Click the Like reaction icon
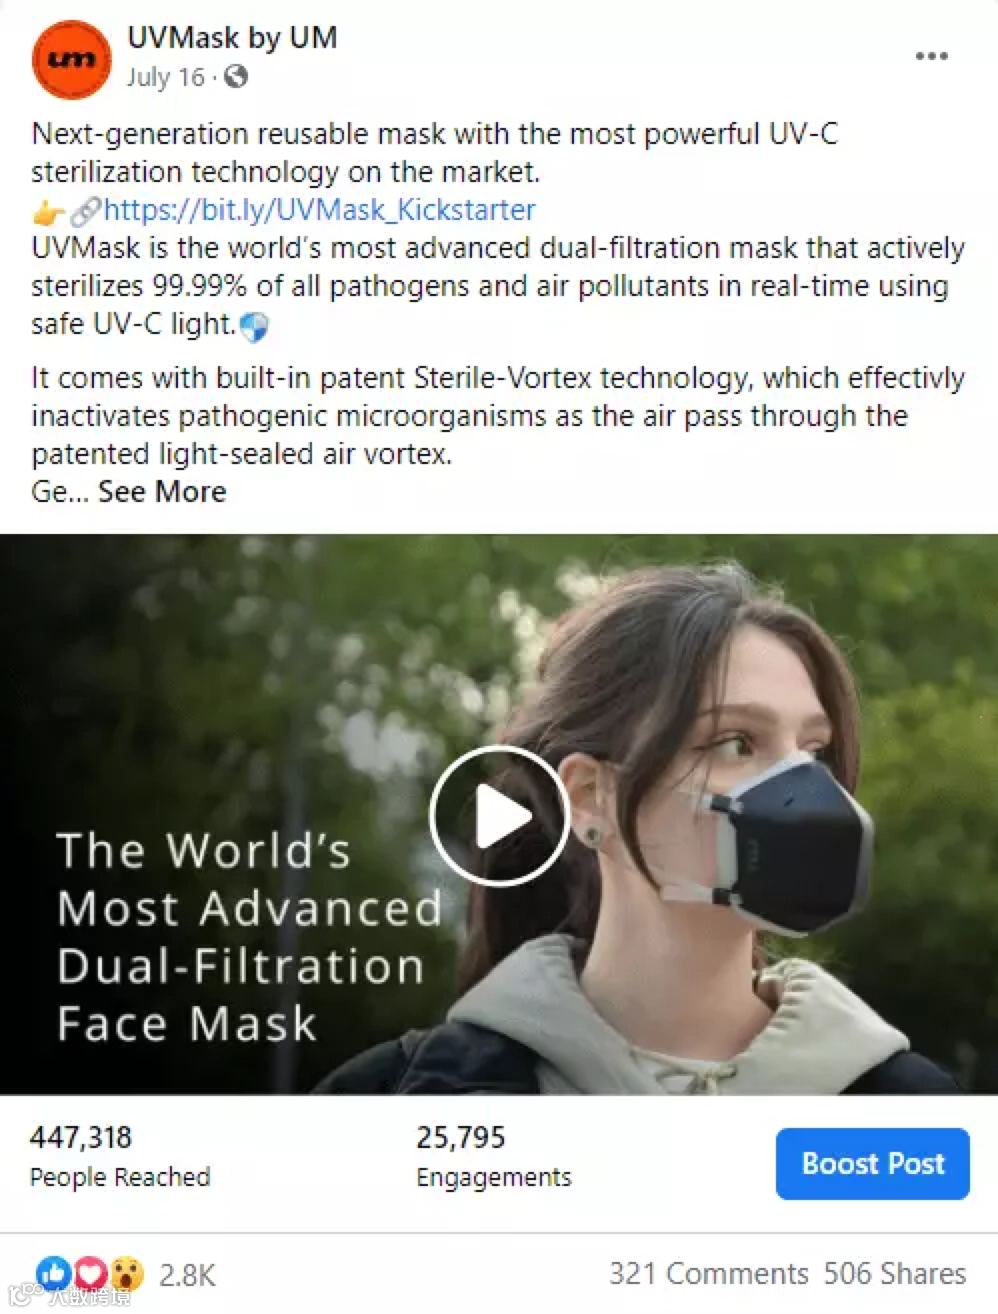The image size is (998, 1314). (53, 1273)
